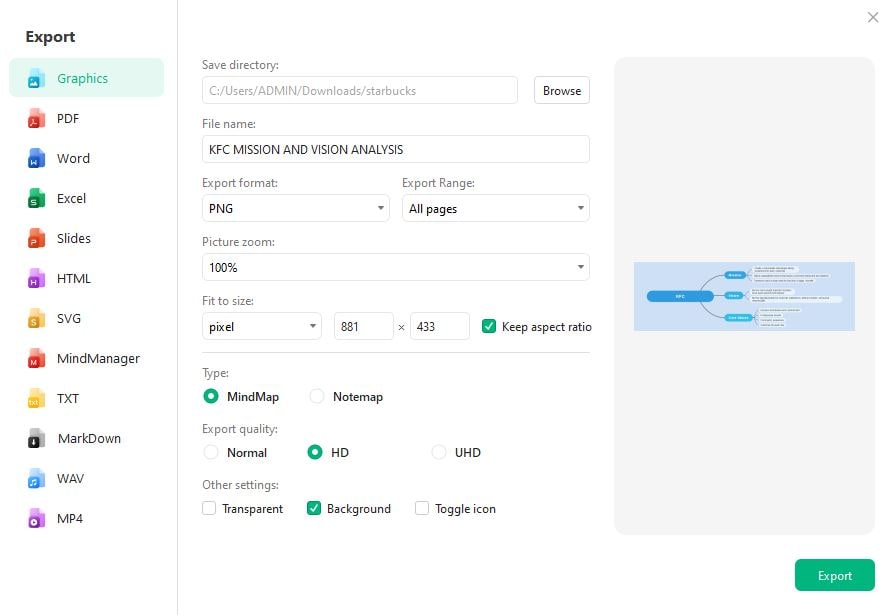Click the File name input field
Viewport: 895px width, 615px height.
(x=396, y=149)
